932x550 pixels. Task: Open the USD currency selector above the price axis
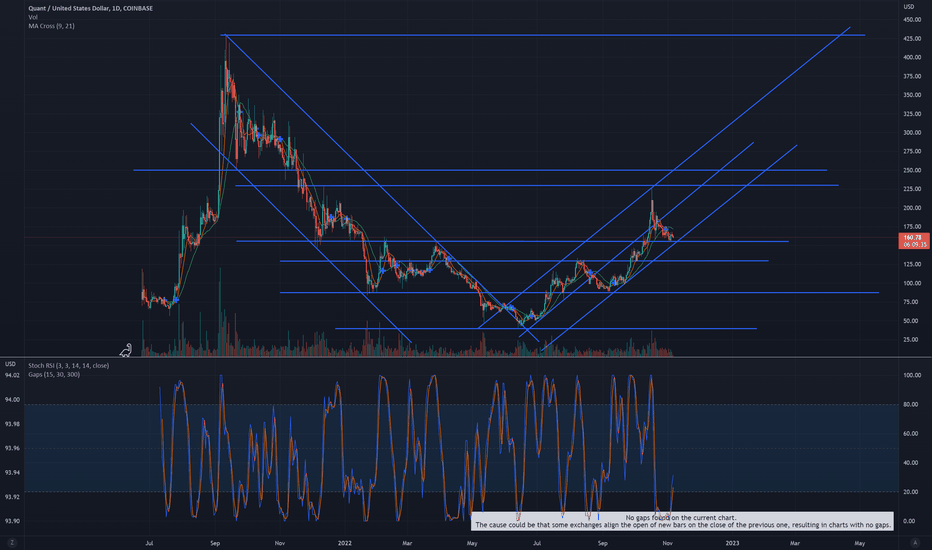pyautogui.click(x=909, y=7)
